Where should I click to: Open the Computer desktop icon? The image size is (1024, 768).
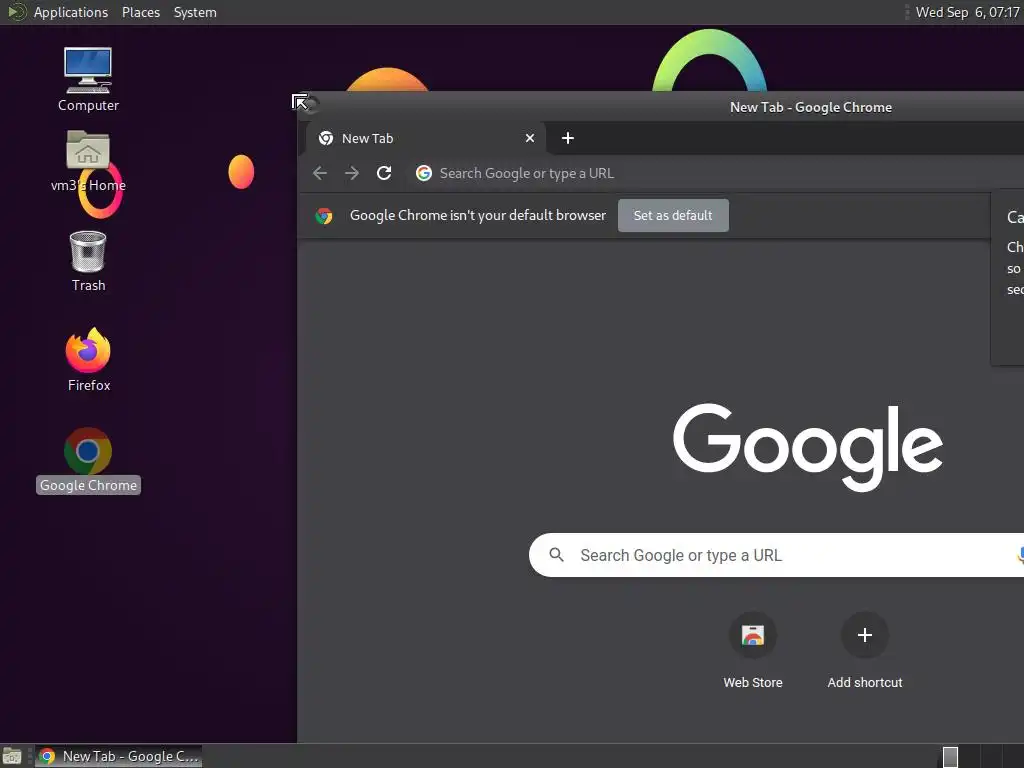(x=88, y=79)
